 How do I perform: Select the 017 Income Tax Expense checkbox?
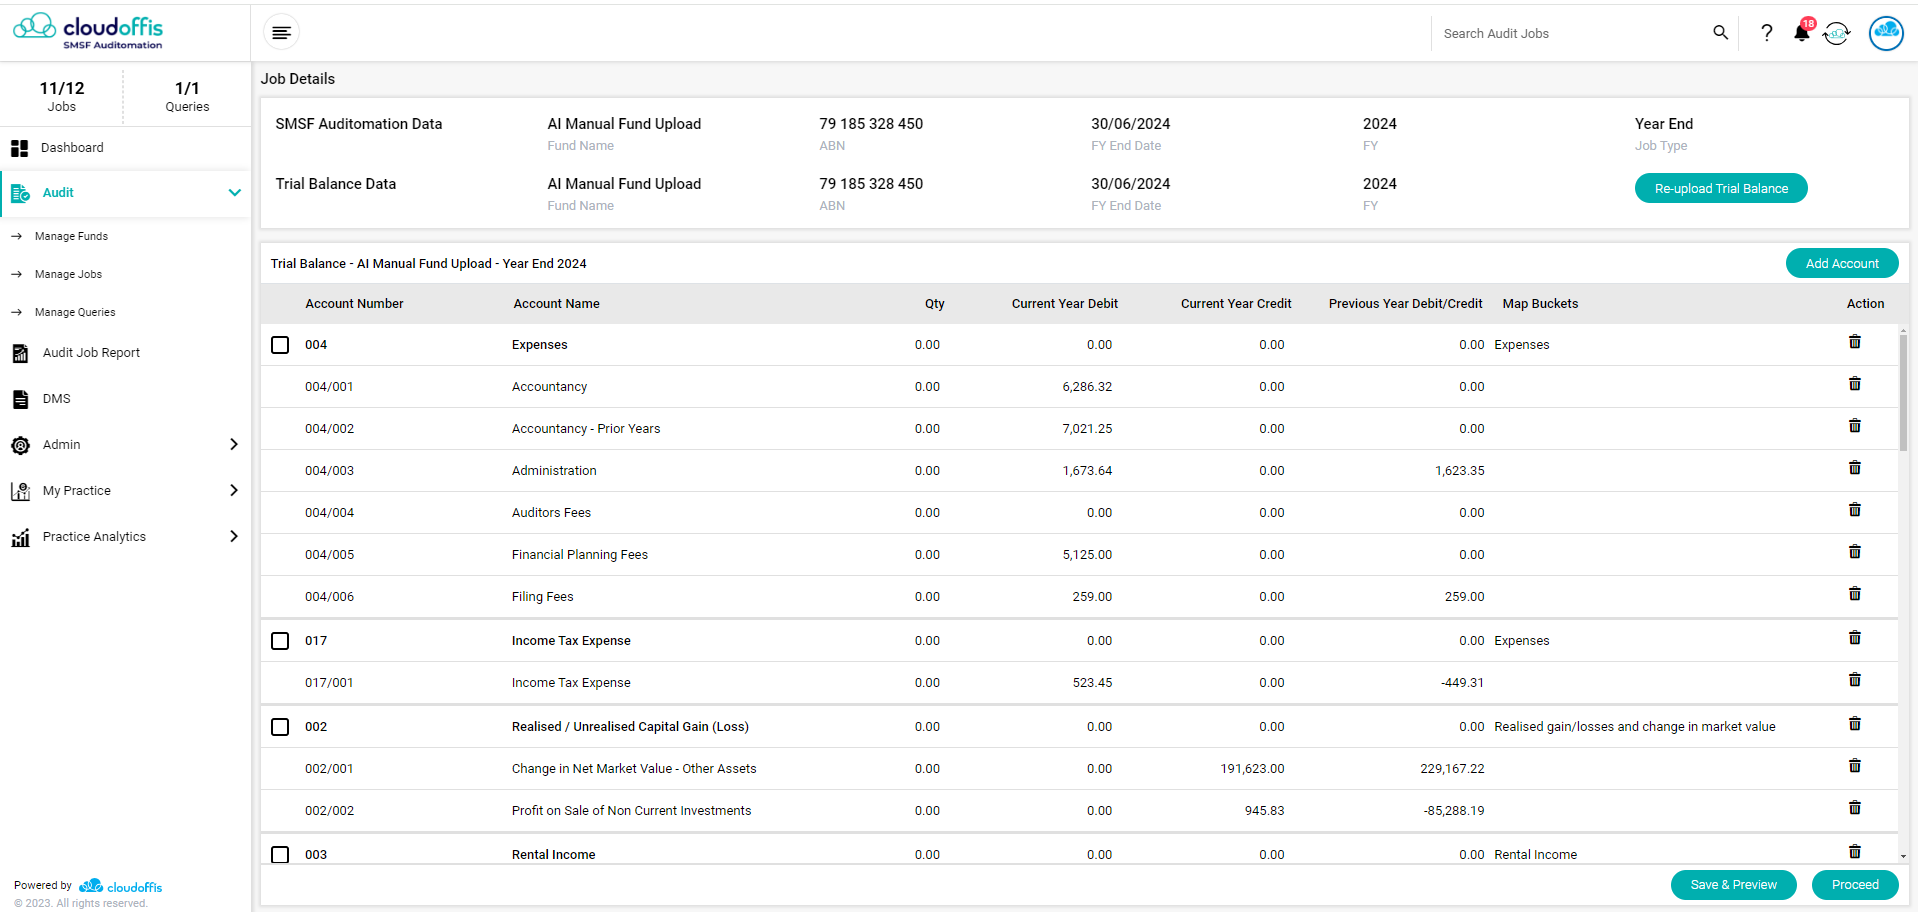(x=280, y=641)
